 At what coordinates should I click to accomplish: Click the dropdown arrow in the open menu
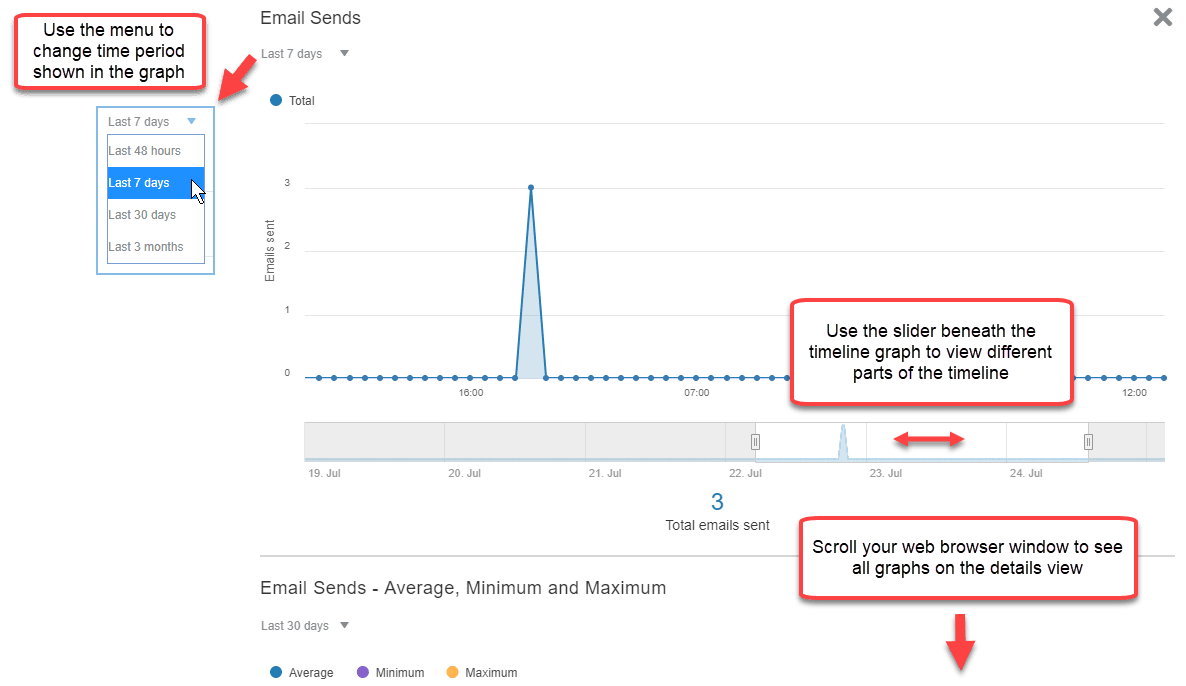[192, 120]
